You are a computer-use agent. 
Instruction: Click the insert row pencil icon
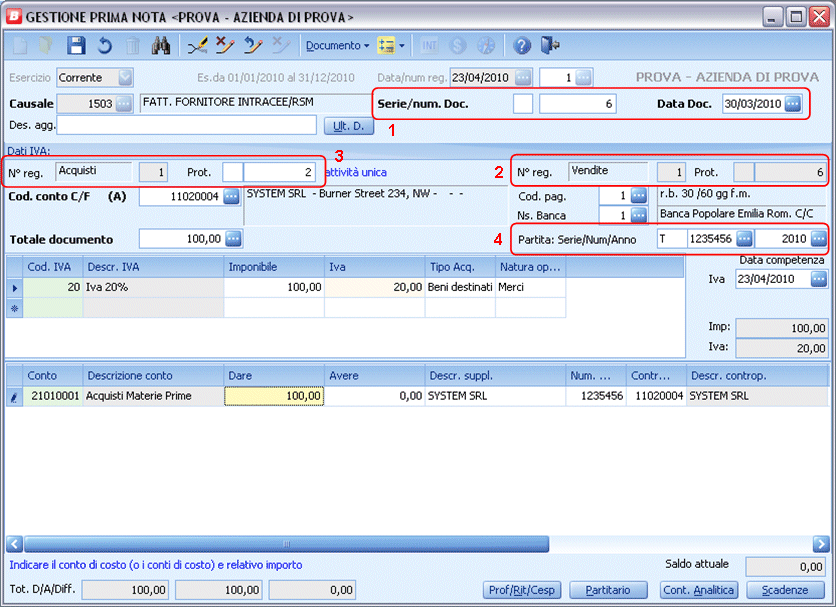[x=197, y=46]
